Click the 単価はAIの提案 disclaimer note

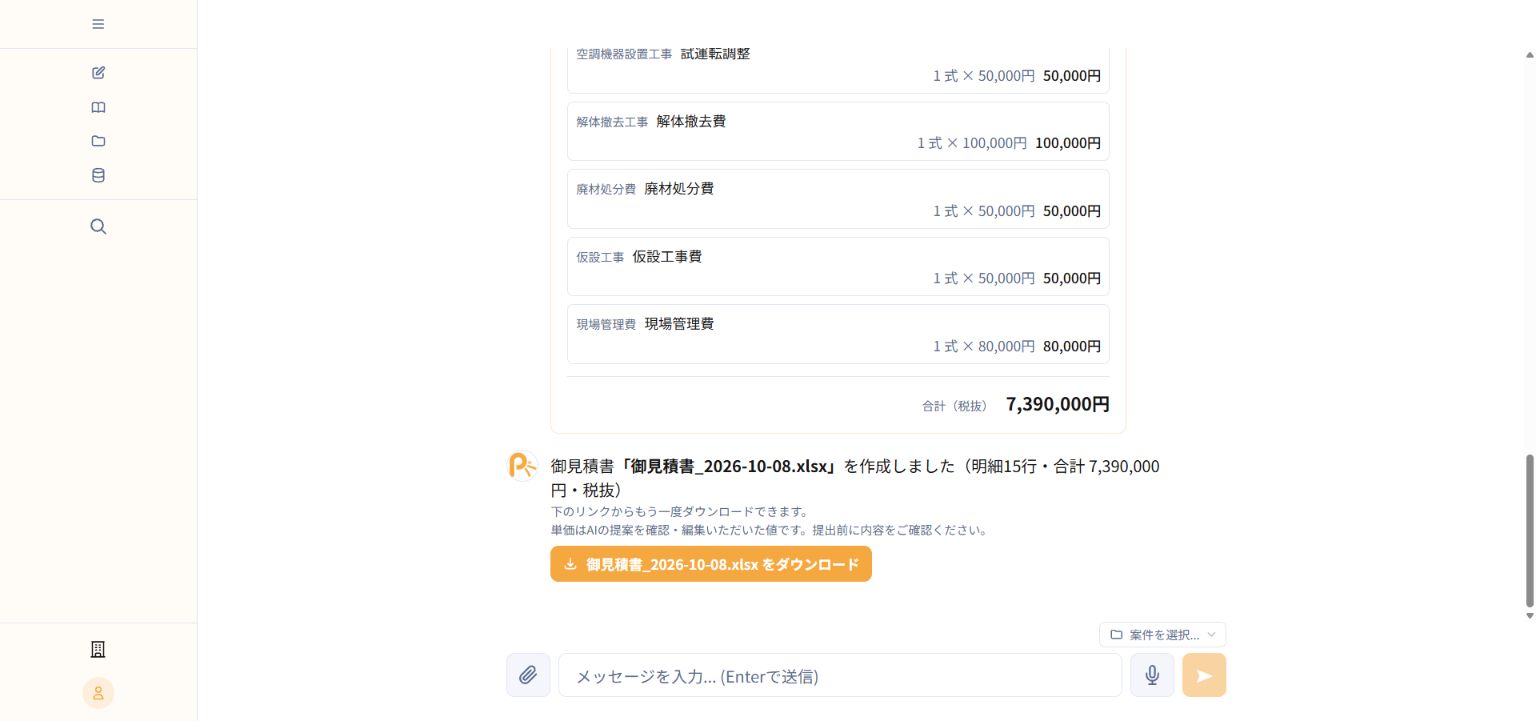pyautogui.click(x=770, y=530)
